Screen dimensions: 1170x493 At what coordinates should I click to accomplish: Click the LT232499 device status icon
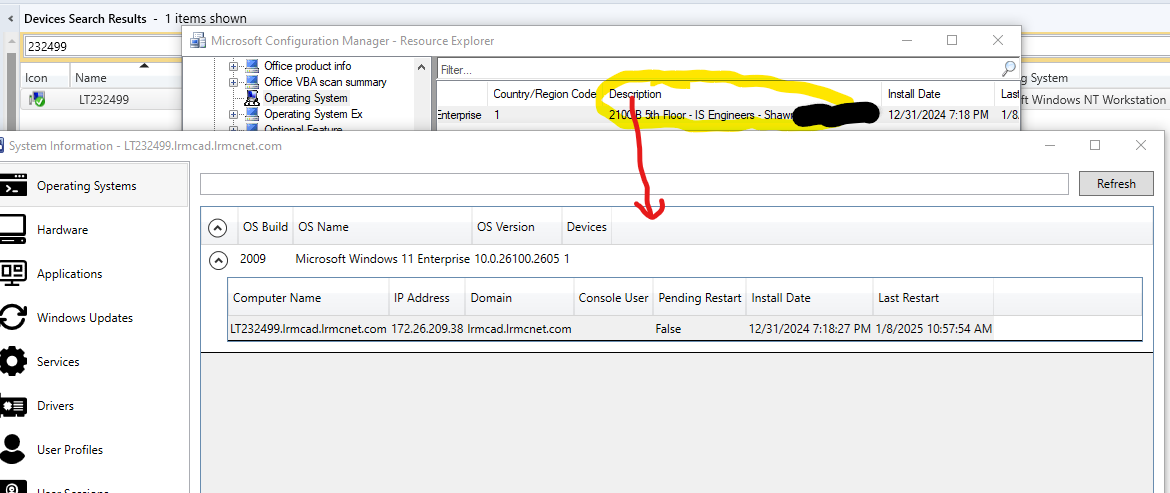[x=37, y=99]
